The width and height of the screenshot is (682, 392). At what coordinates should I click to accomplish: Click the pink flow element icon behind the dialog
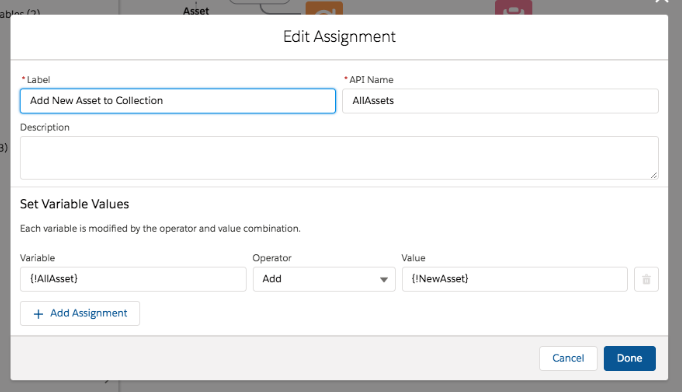(x=513, y=7)
